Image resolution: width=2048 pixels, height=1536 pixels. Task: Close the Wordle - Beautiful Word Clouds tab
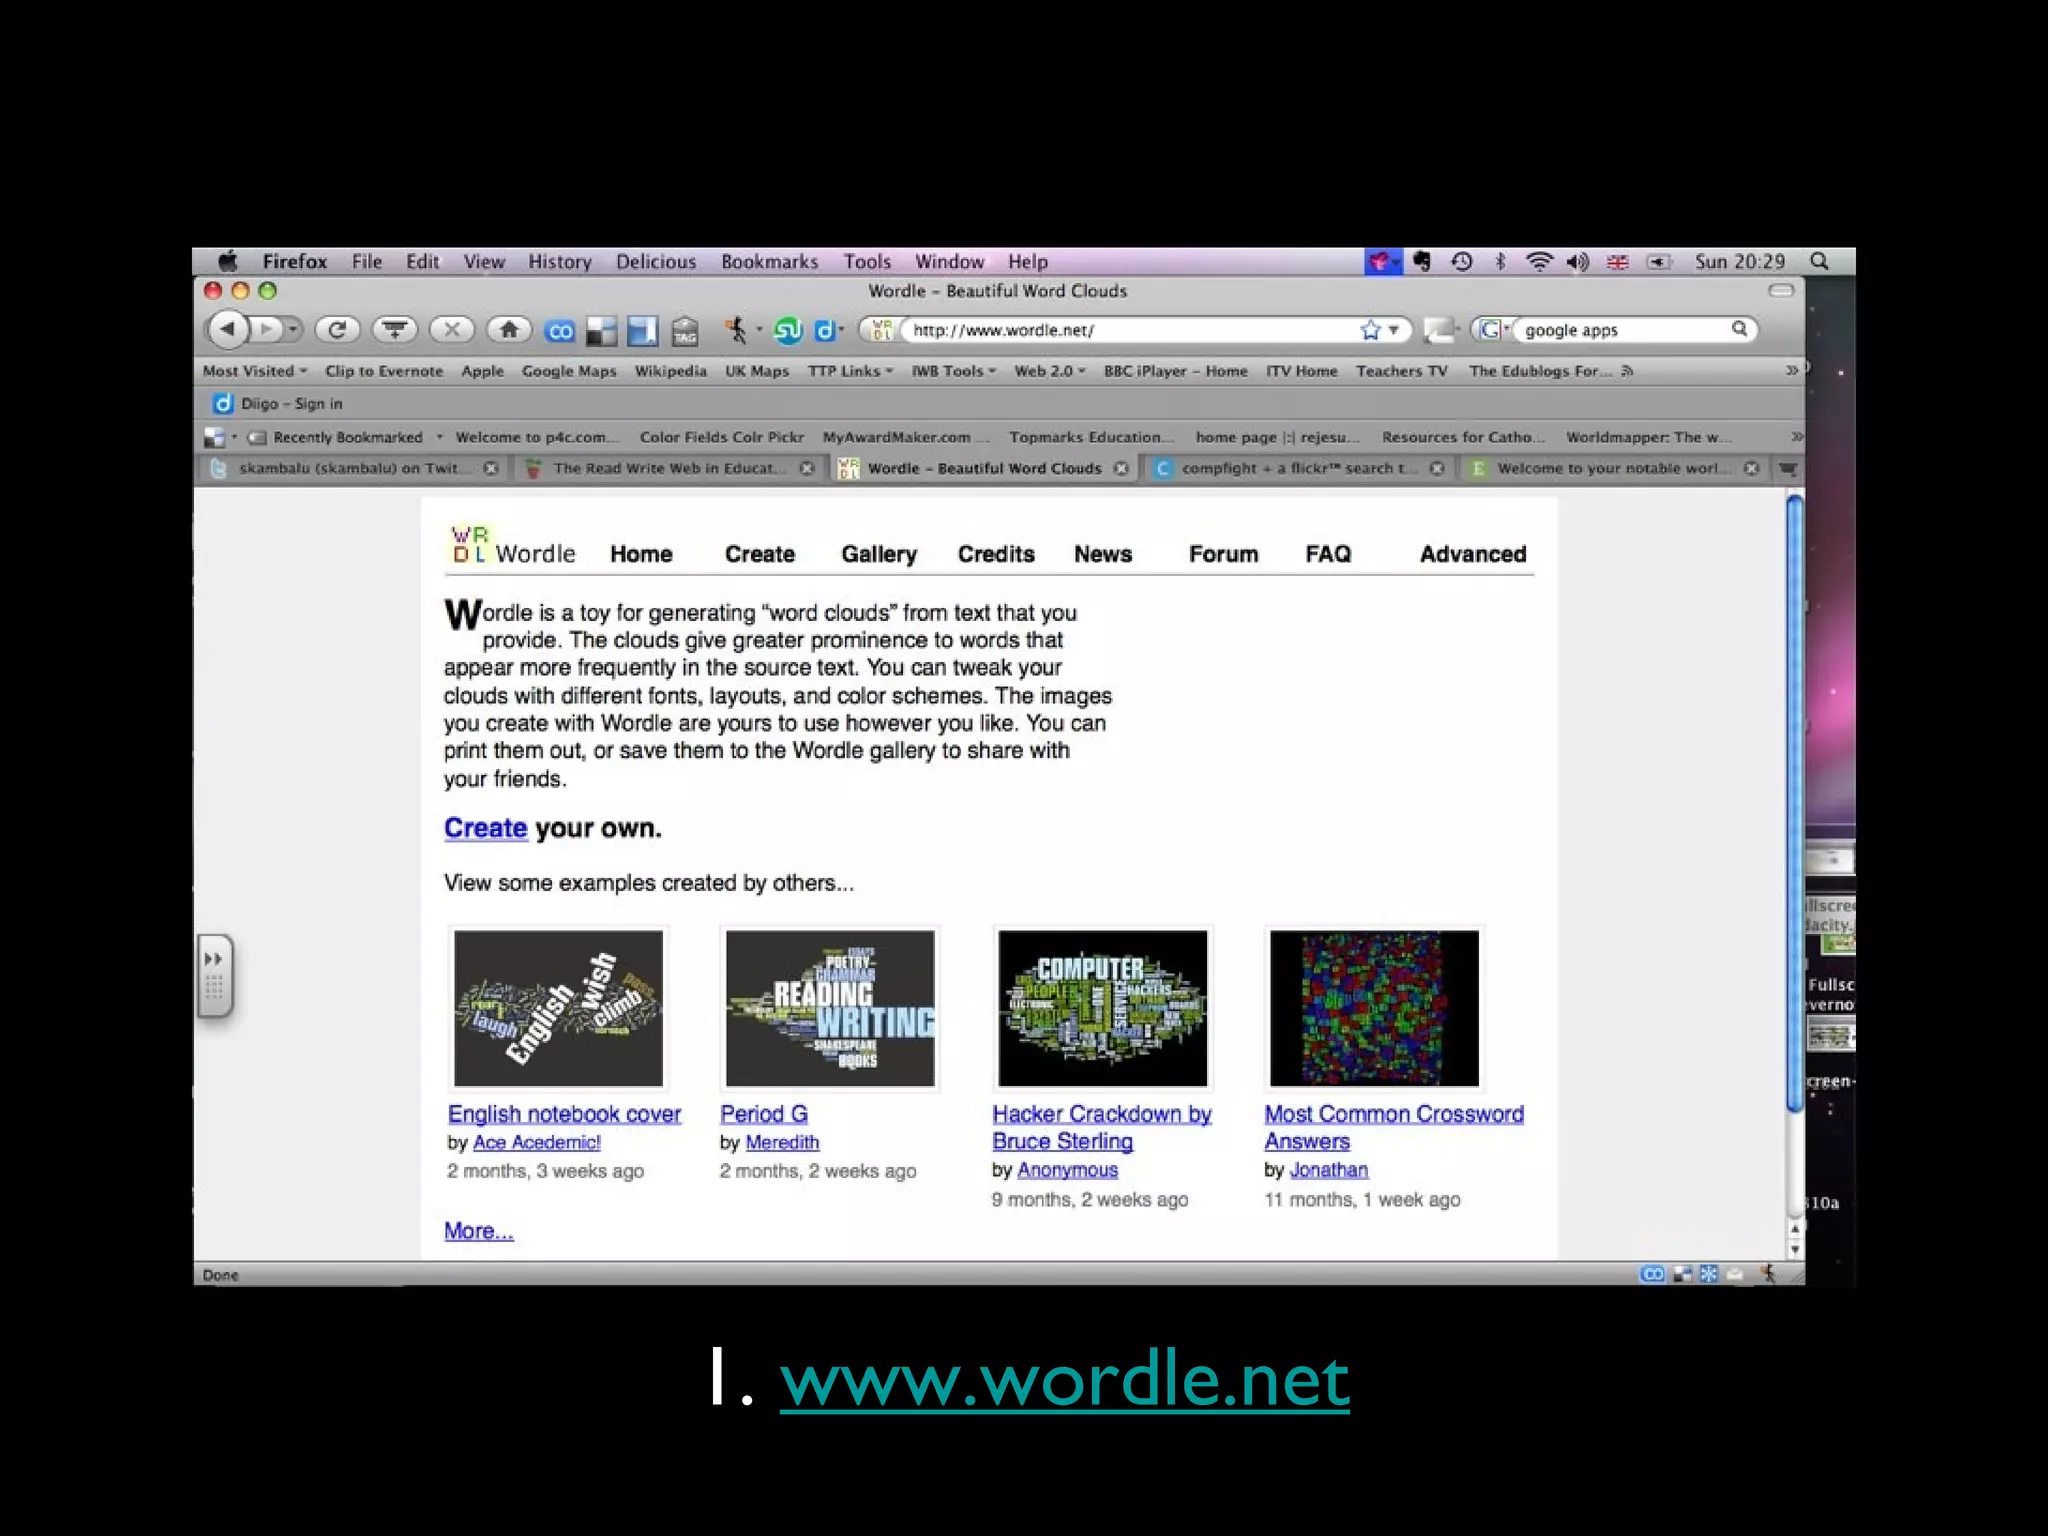point(1121,468)
